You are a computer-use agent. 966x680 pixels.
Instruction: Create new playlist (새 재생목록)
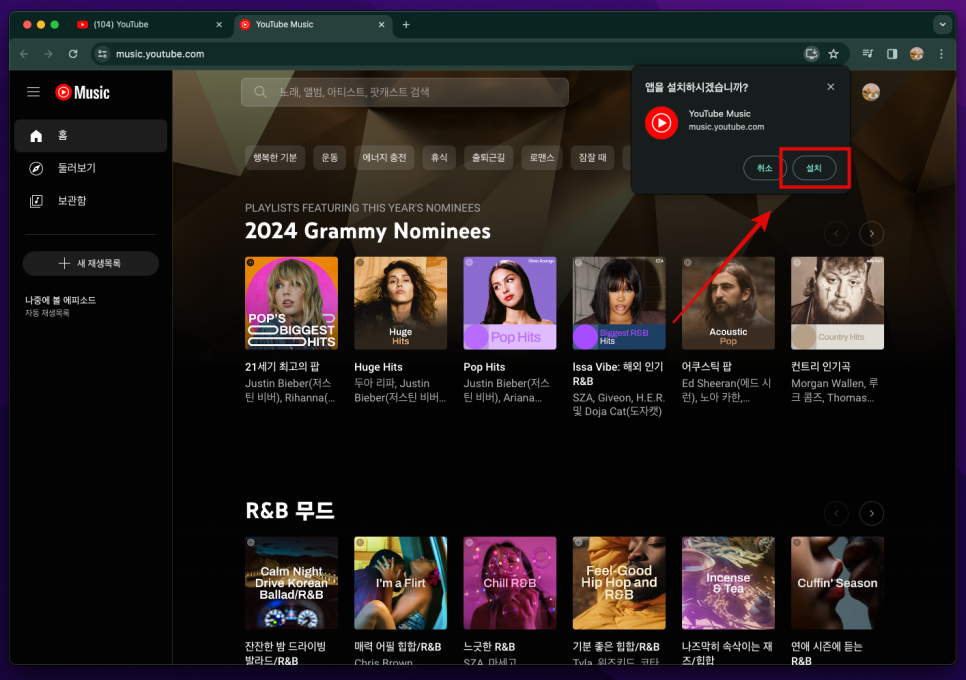pyautogui.click(x=91, y=263)
